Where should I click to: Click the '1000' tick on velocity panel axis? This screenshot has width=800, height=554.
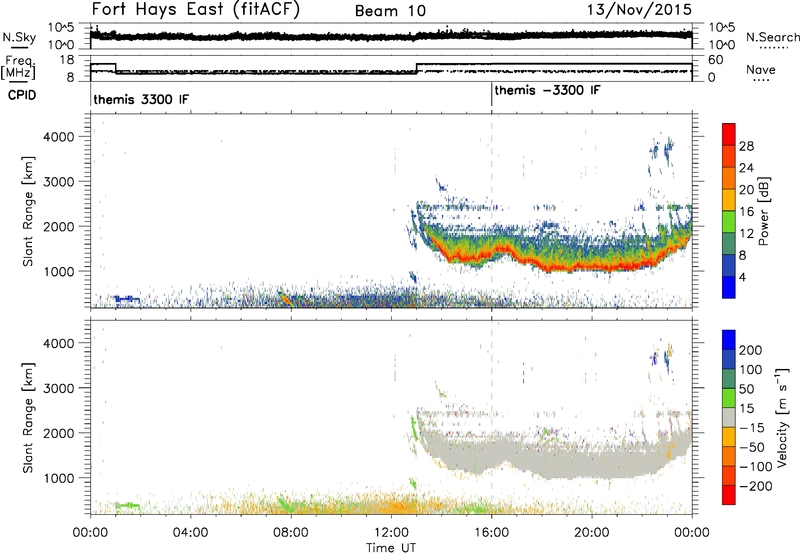click(59, 478)
